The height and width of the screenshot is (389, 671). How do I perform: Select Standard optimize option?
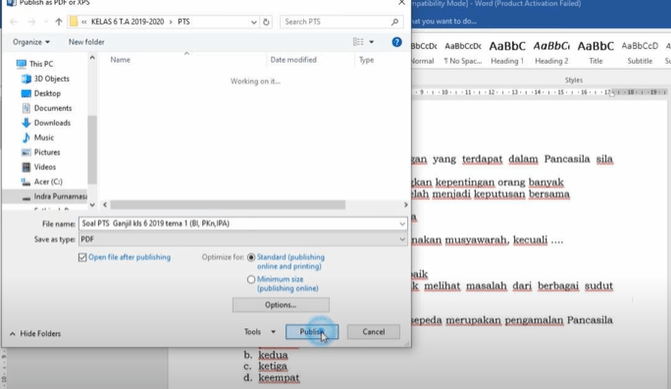pos(251,257)
